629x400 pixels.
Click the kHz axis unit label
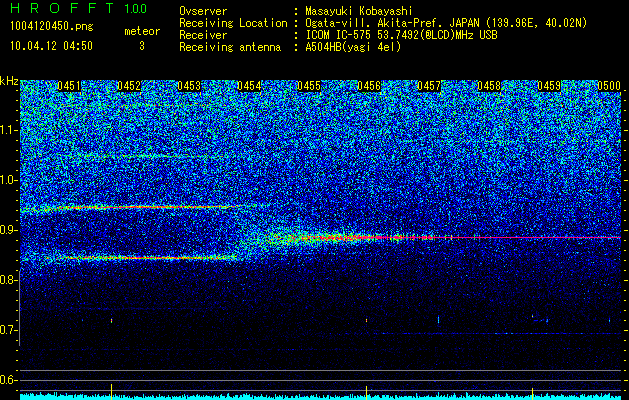point(9,81)
